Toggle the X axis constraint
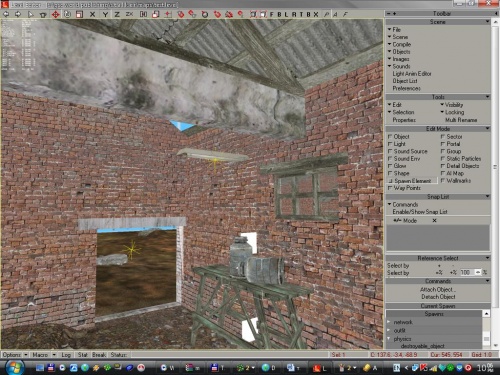This screenshot has height=375, width=500. pyautogui.click(x=92, y=14)
